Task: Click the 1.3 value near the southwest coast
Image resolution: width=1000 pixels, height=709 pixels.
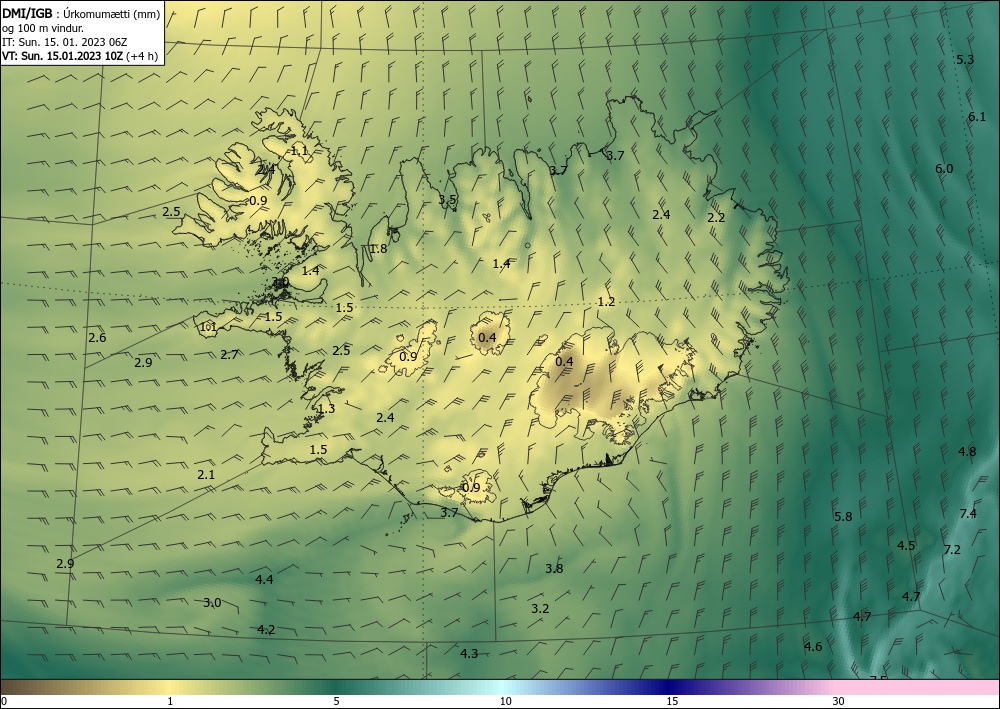Action: [326, 409]
